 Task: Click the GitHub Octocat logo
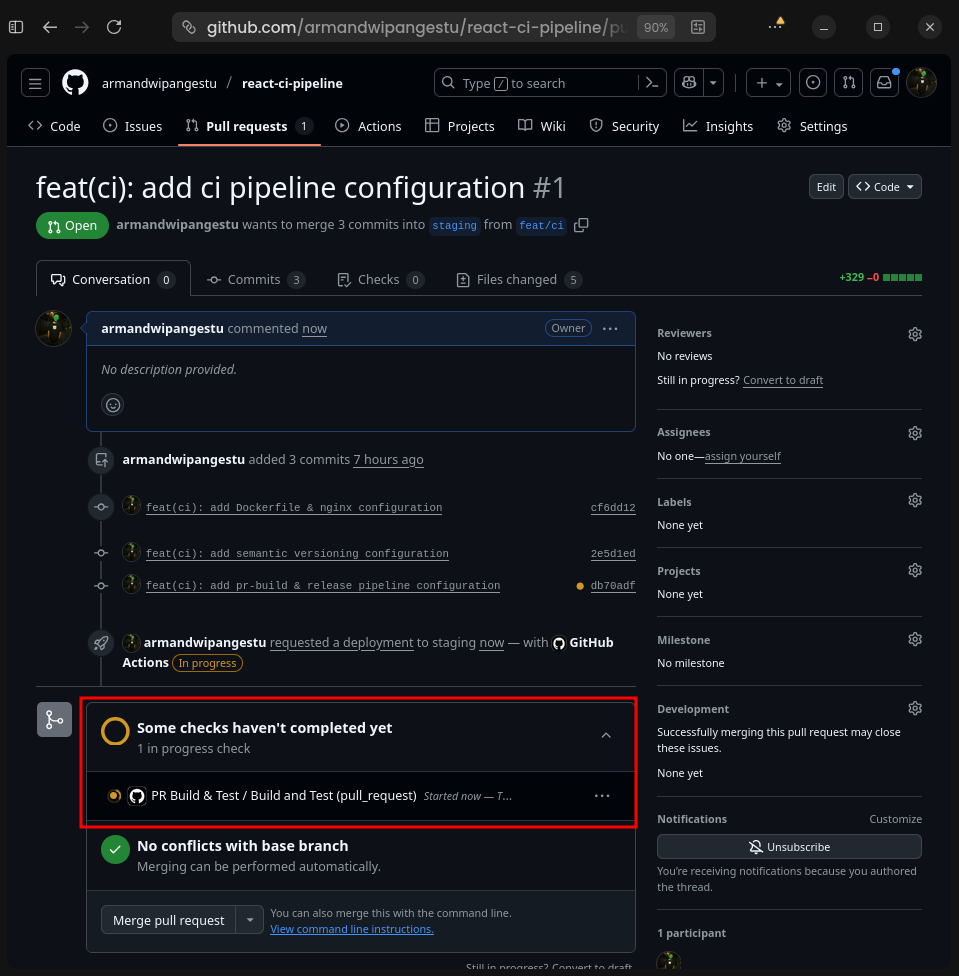click(75, 83)
